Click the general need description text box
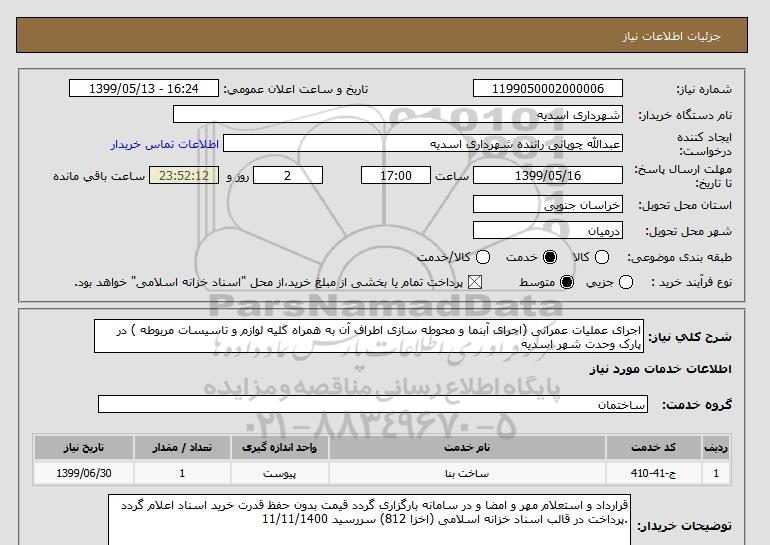The width and height of the screenshot is (770, 545). [369, 336]
